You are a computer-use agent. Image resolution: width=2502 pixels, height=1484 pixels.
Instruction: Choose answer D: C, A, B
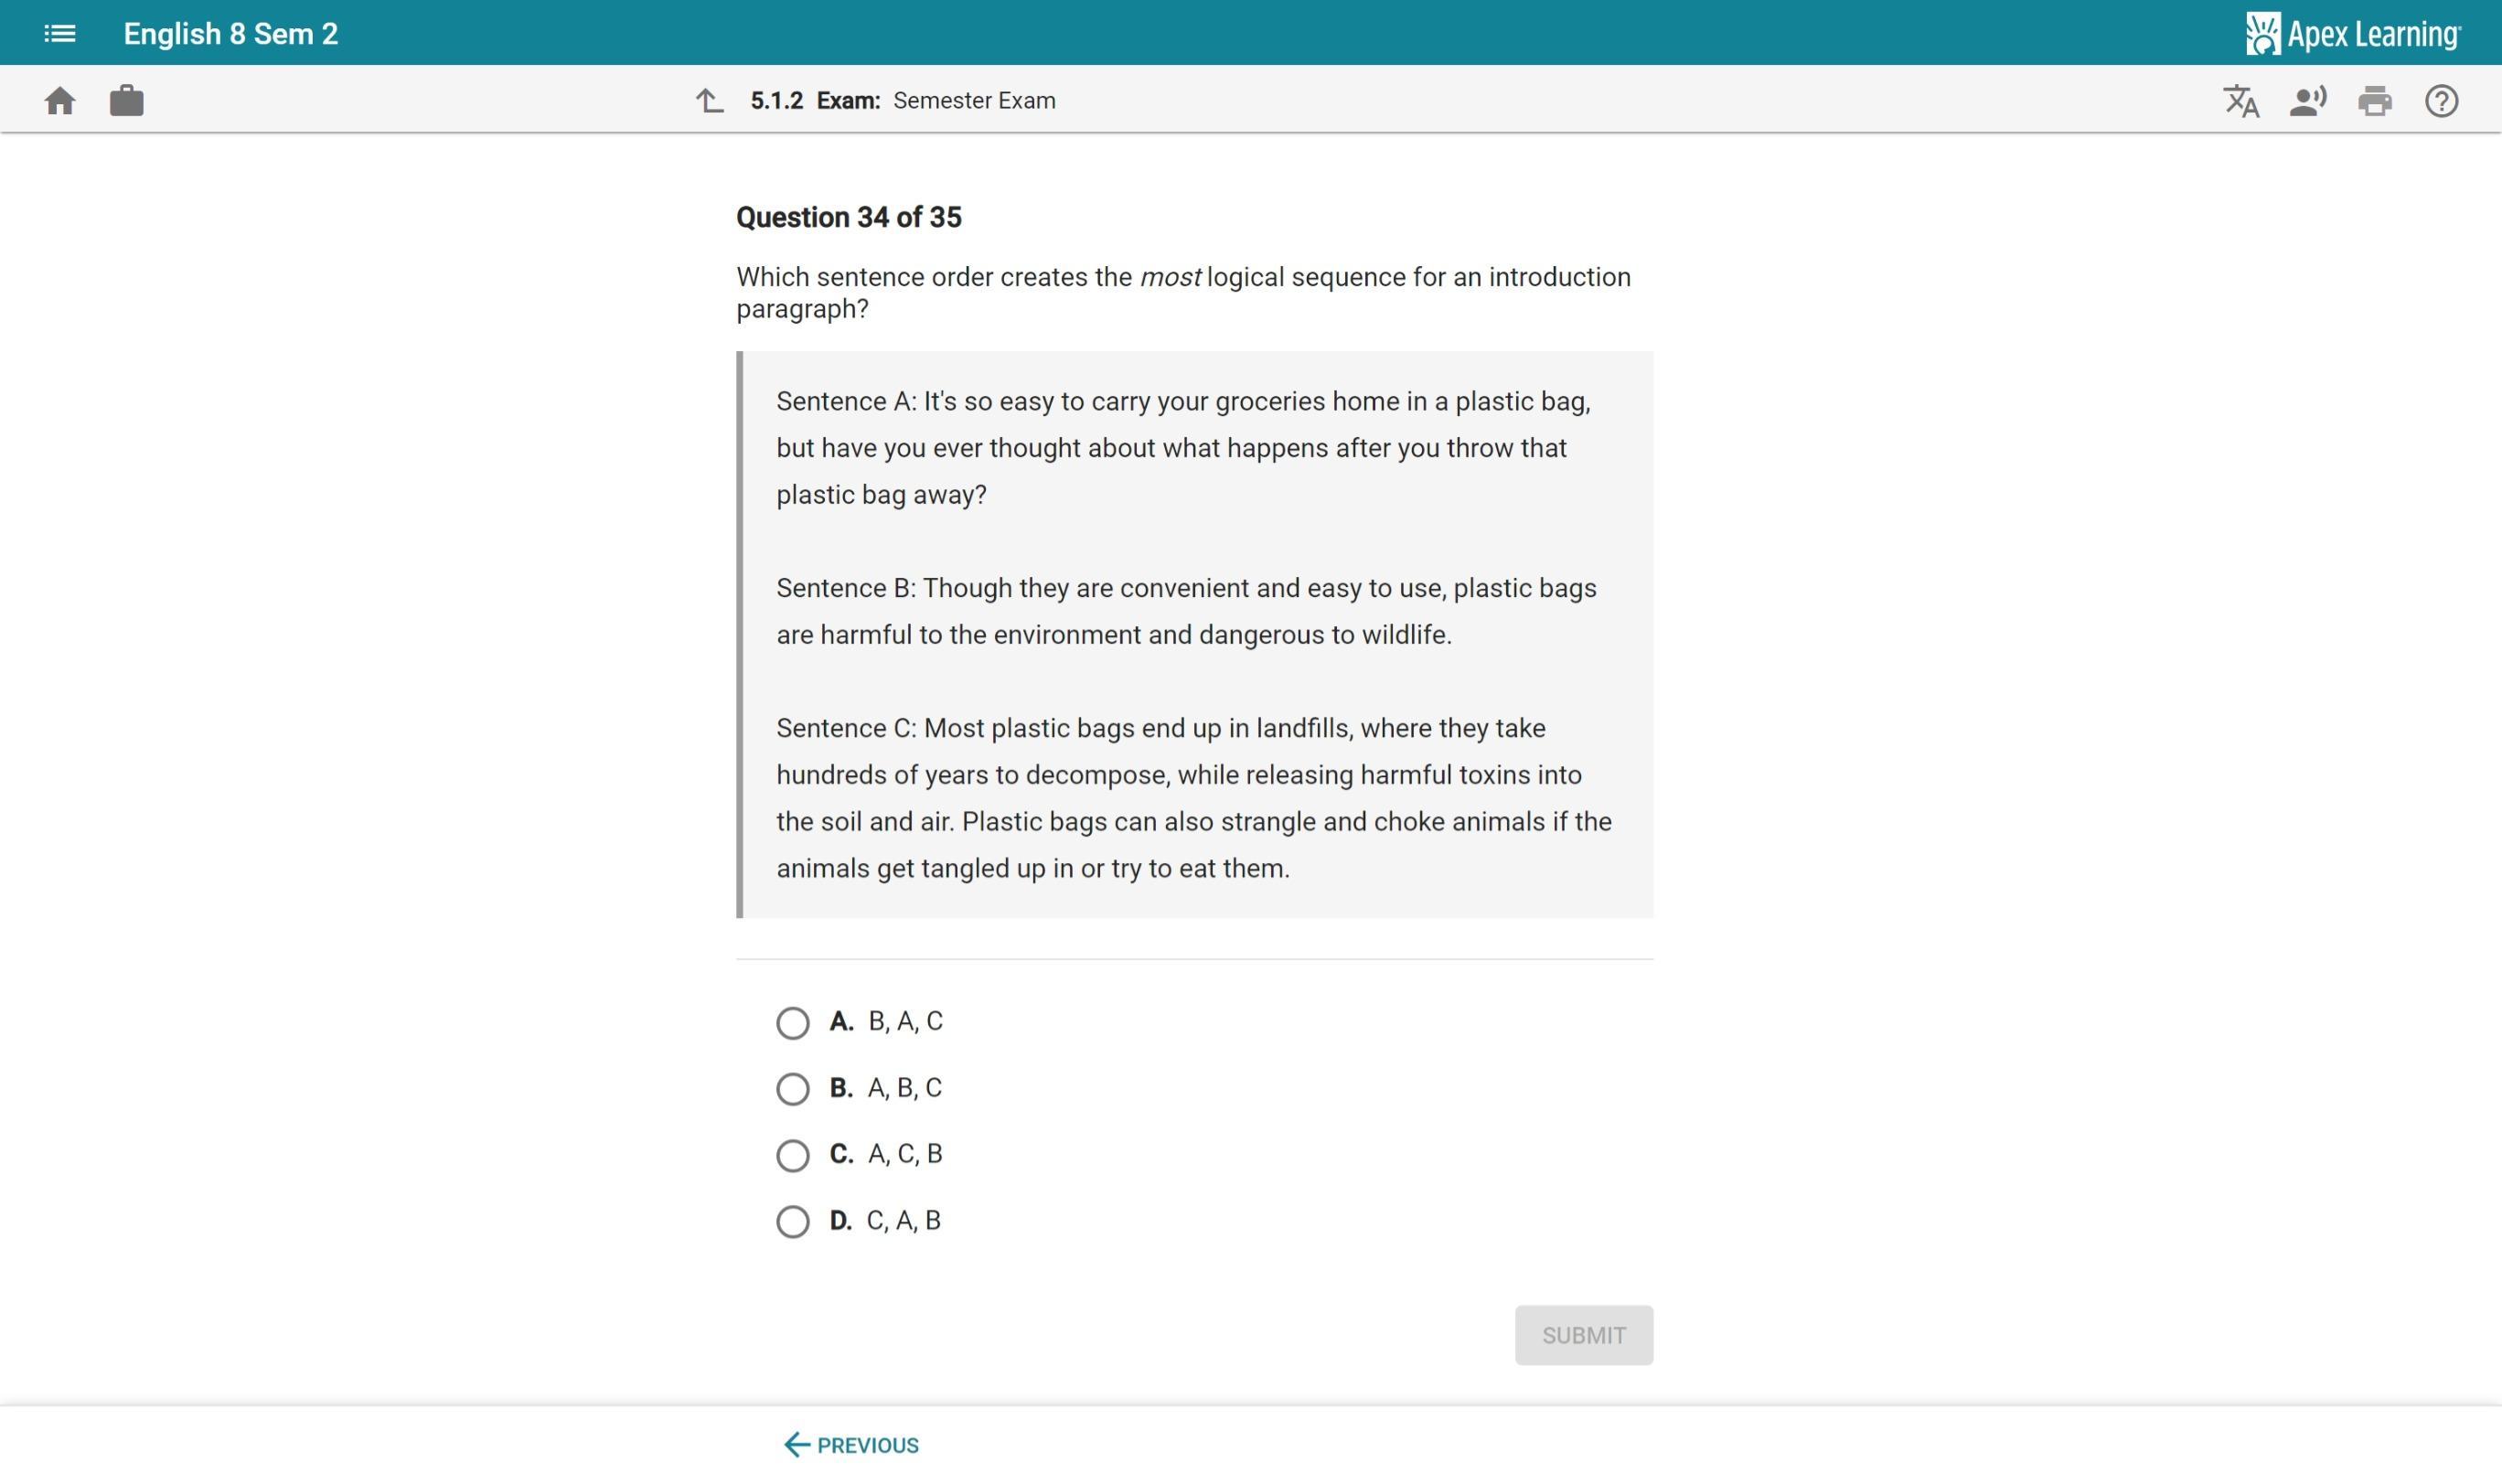tap(793, 1221)
